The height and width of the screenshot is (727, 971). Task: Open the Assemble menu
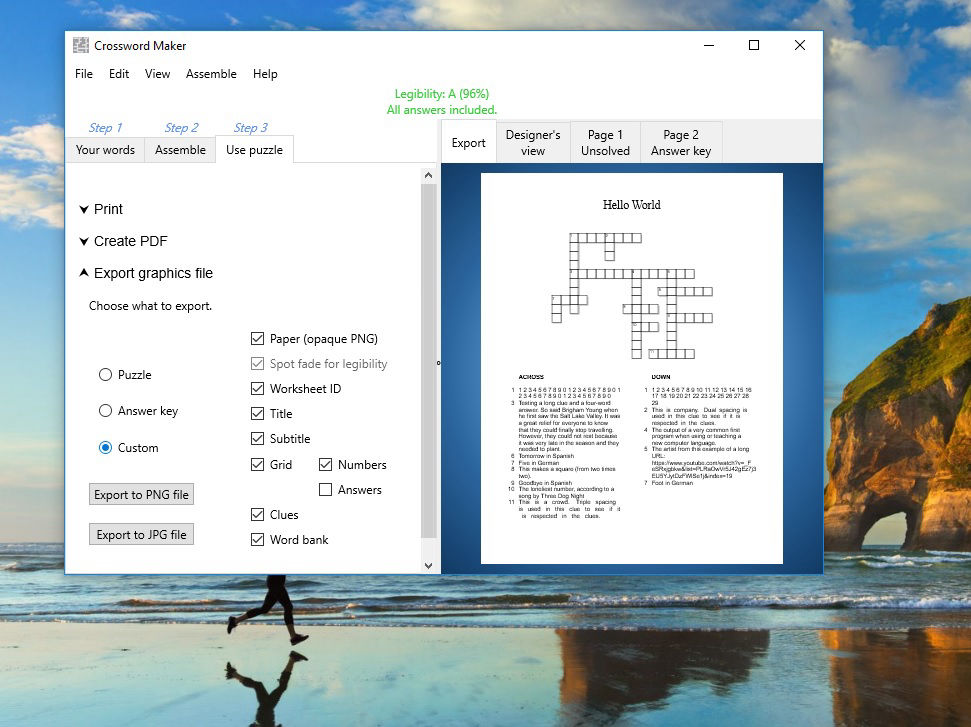pyautogui.click(x=211, y=74)
